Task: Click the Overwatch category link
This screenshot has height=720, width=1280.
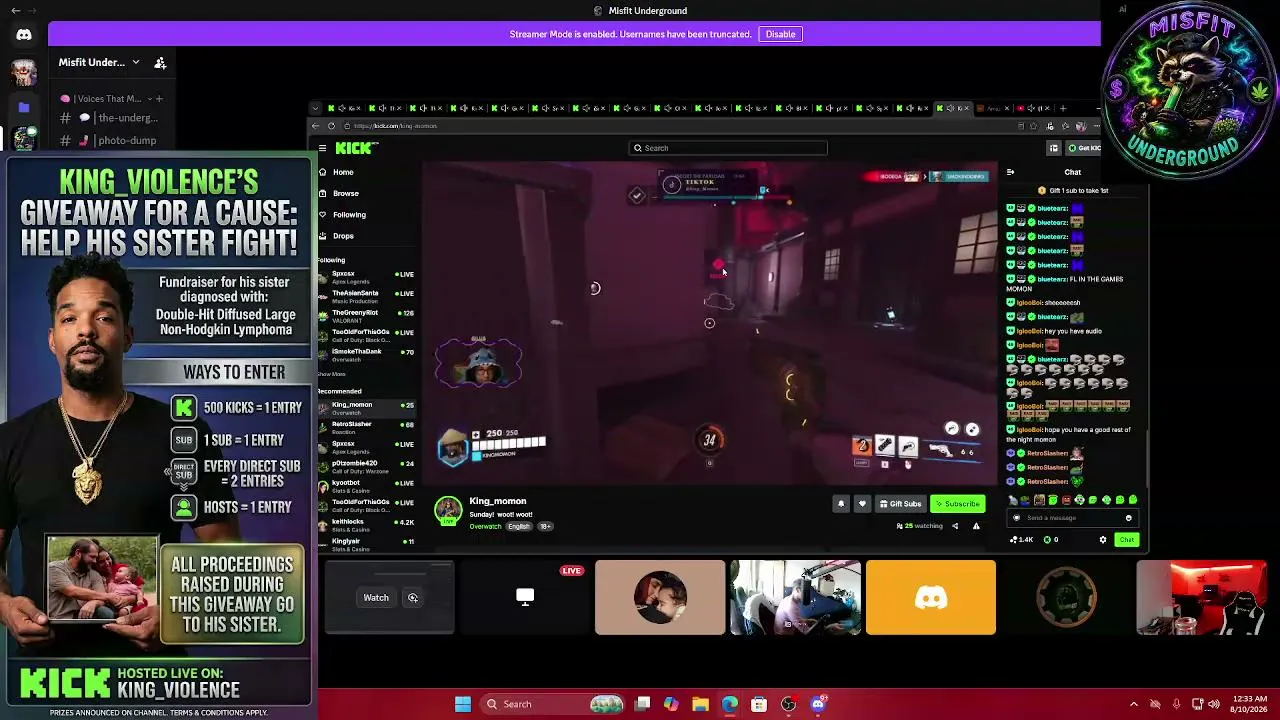Action: coord(485,527)
